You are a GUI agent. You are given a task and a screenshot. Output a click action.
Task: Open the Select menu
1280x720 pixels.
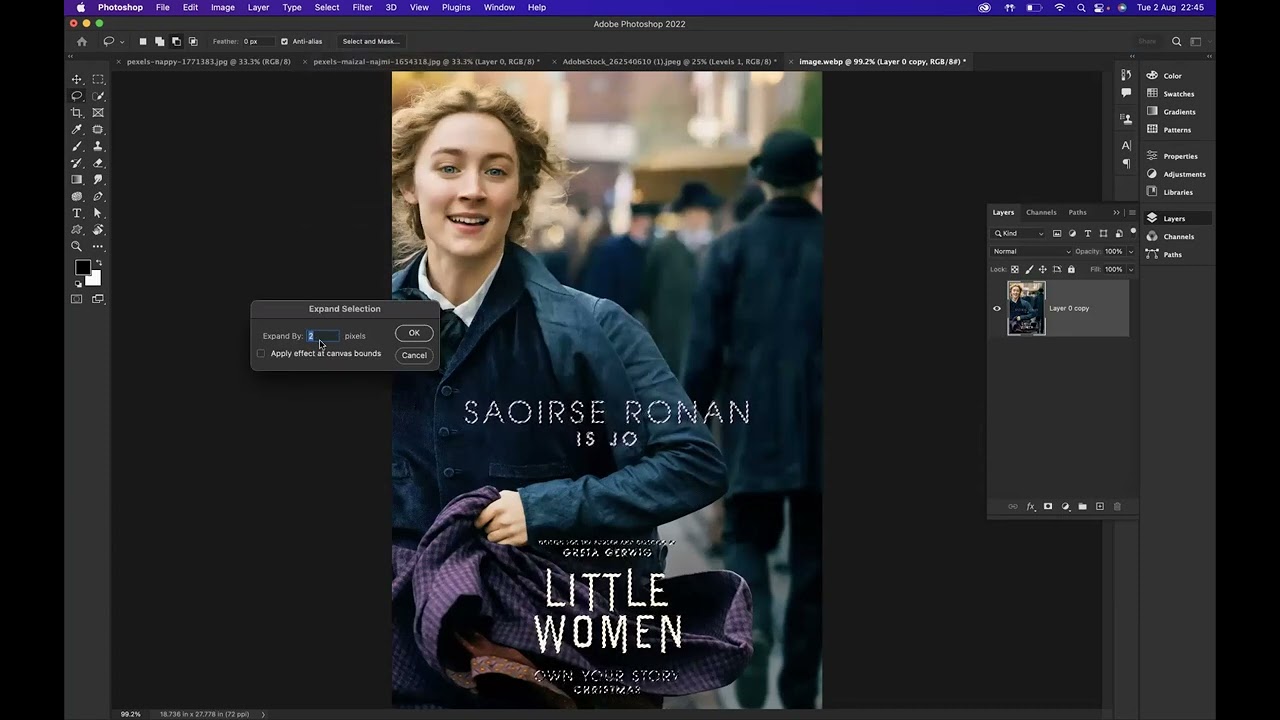coord(327,7)
